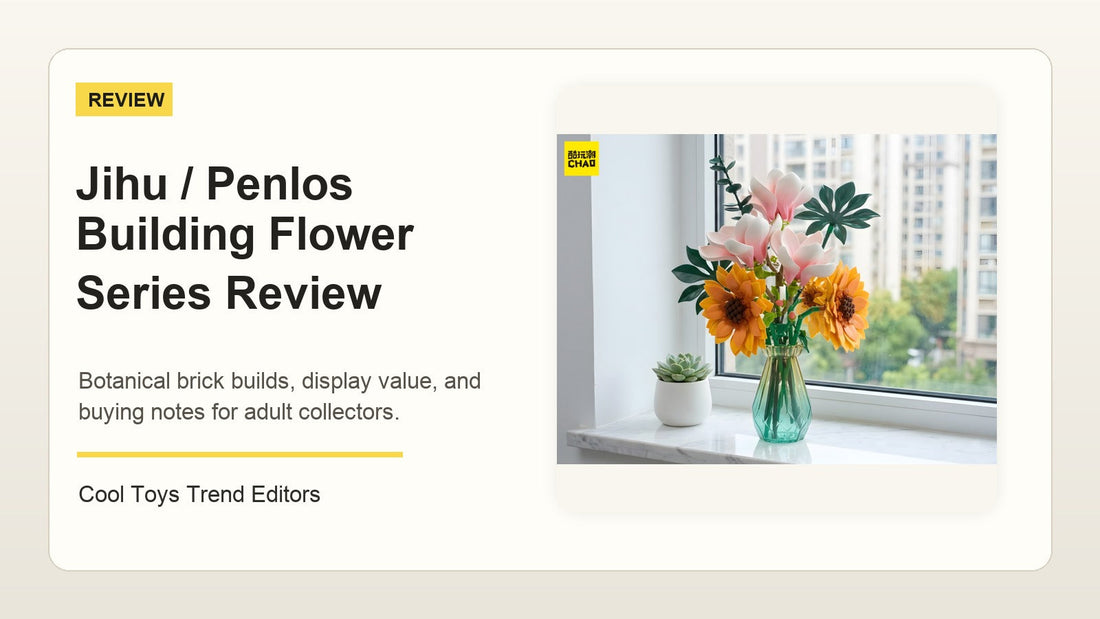1100x619 pixels.
Task: Click the yellow REVIEW badge
Action: 124,100
